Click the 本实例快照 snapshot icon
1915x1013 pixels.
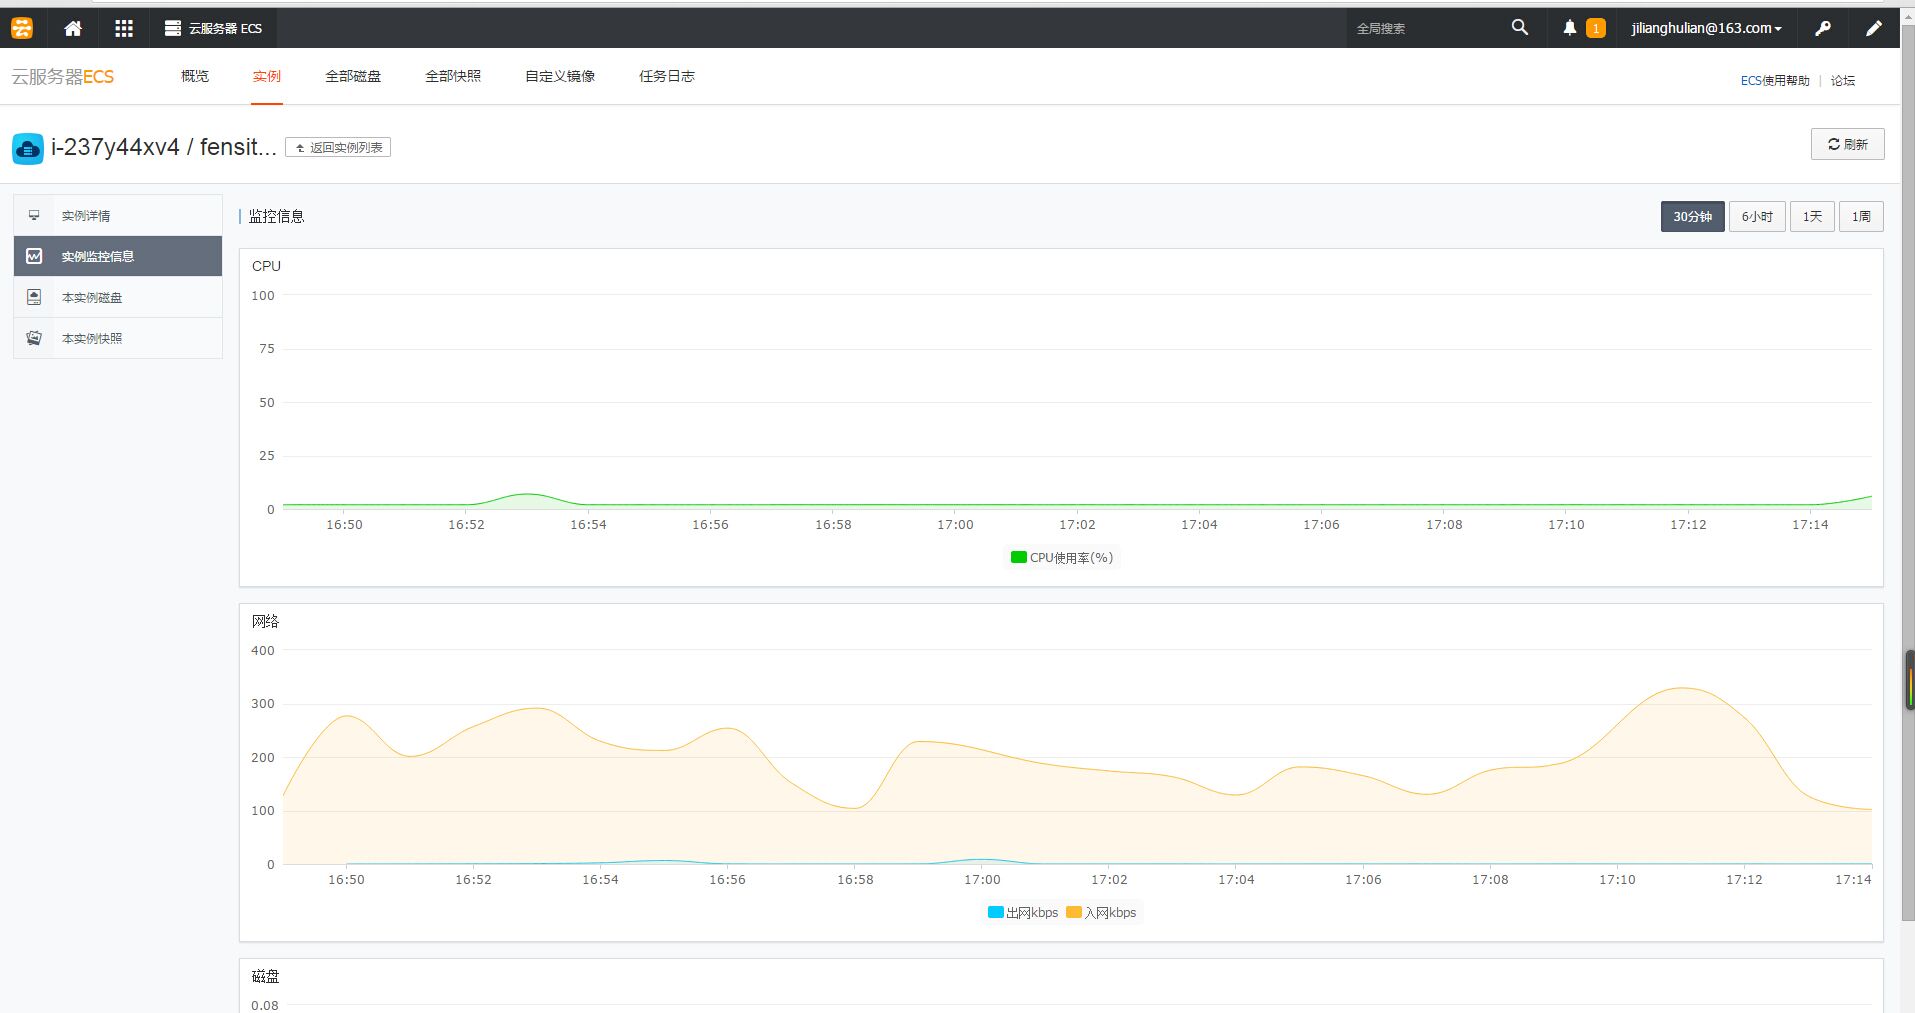coord(34,338)
